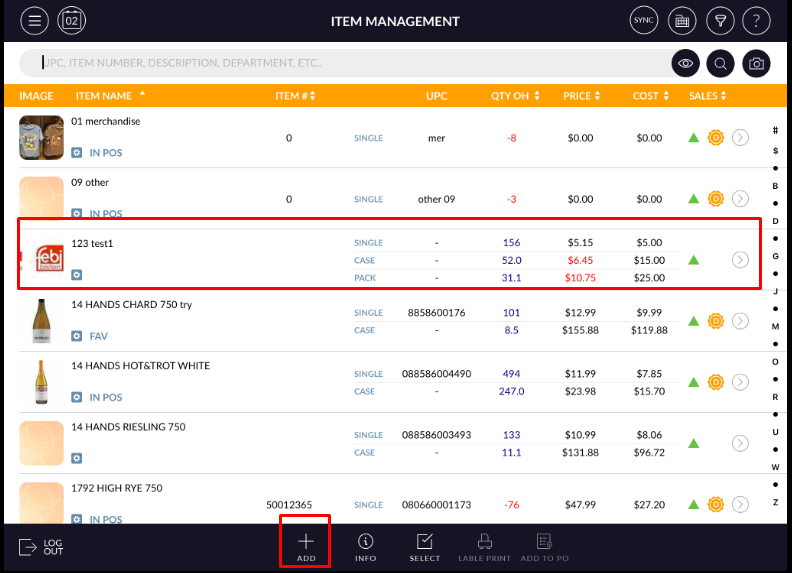Screen dimensions: 792x573
Task: Expand details arrow for 123 test1
Action: pyautogui.click(x=740, y=260)
